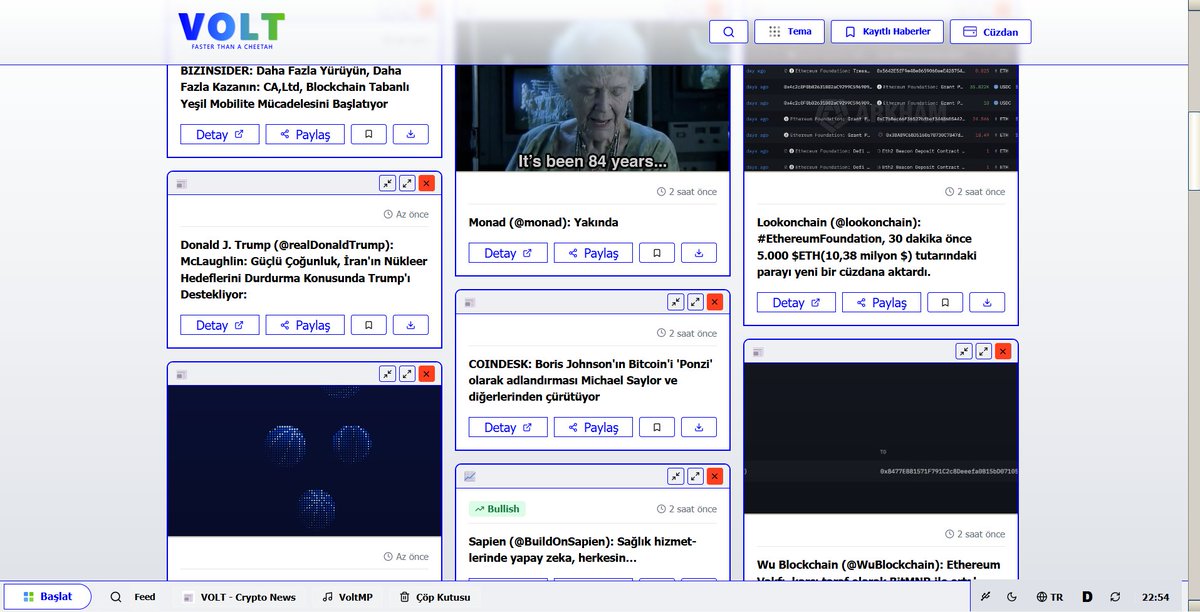Image resolution: width=1200 pixels, height=612 pixels.
Task: Close the COINDESK Boris Johnson card
Action: [715, 302]
